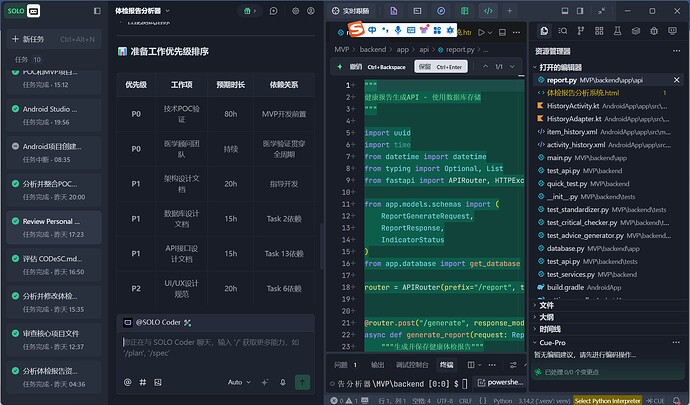Screen dimensions: 690x405
Task: Open the green workspace icon pill in chat header
Action: (250, 11)
